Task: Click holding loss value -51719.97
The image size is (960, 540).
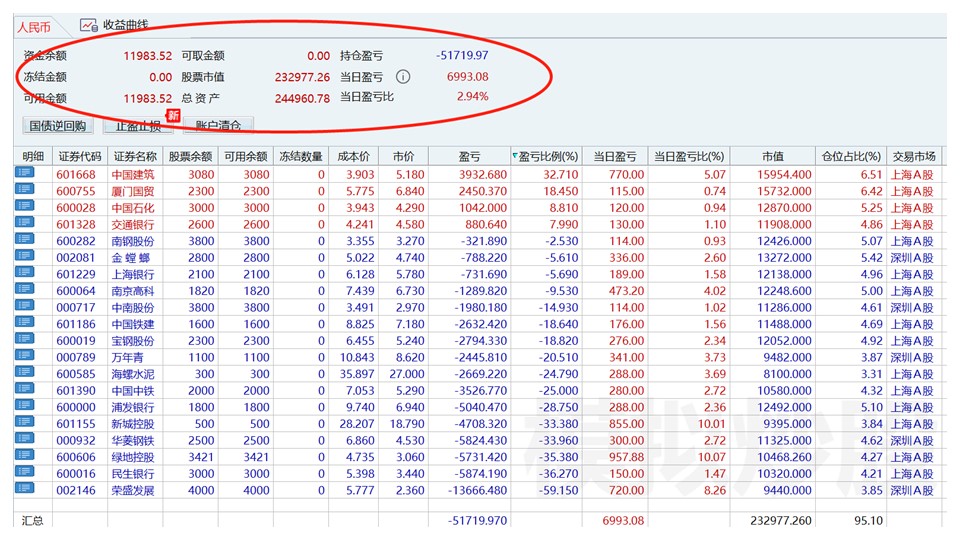Action: point(462,55)
